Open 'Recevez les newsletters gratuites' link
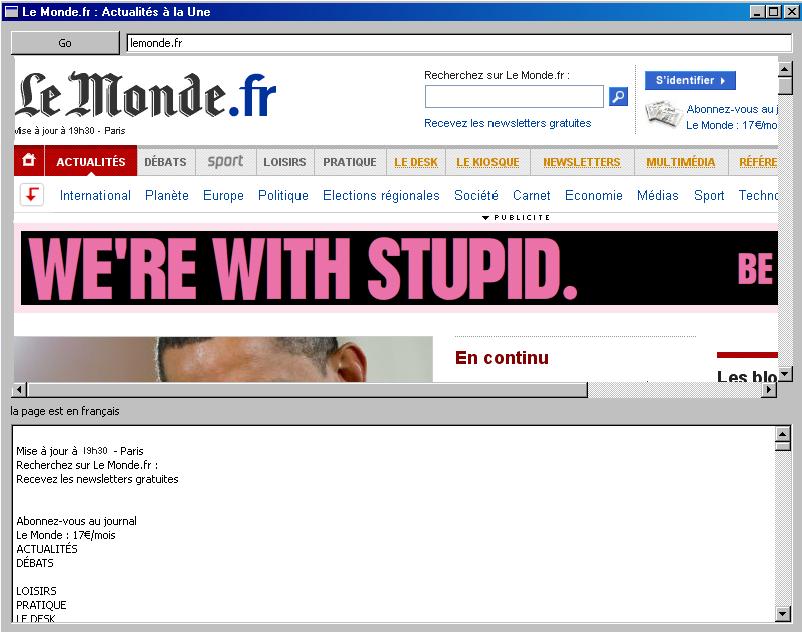Image resolution: width=802 pixels, height=633 pixels. pyautogui.click(x=507, y=123)
